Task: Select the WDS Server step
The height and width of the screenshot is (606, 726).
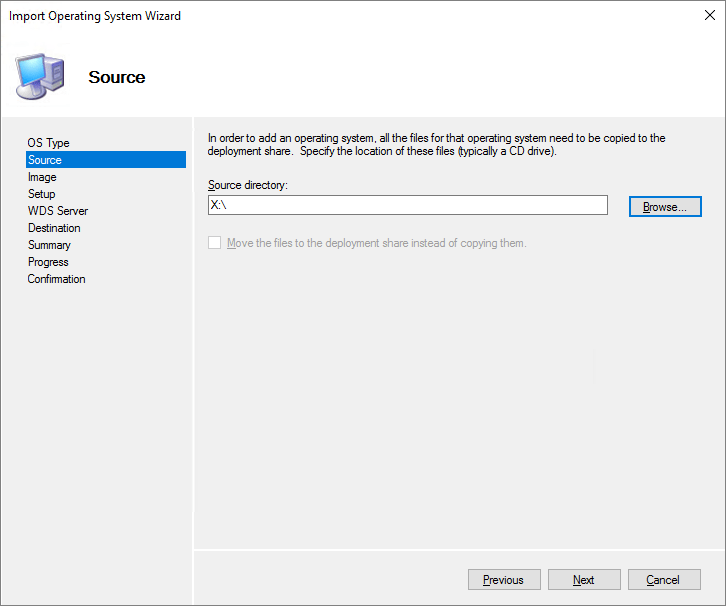Action: pyautogui.click(x=58, y=211)
